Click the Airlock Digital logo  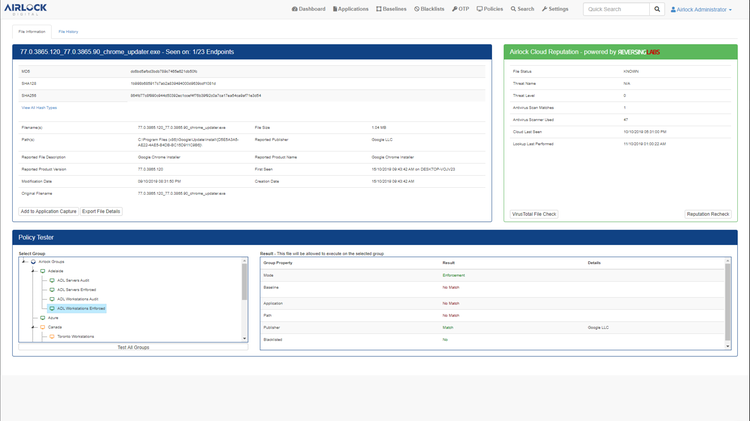tap(26, 9)
